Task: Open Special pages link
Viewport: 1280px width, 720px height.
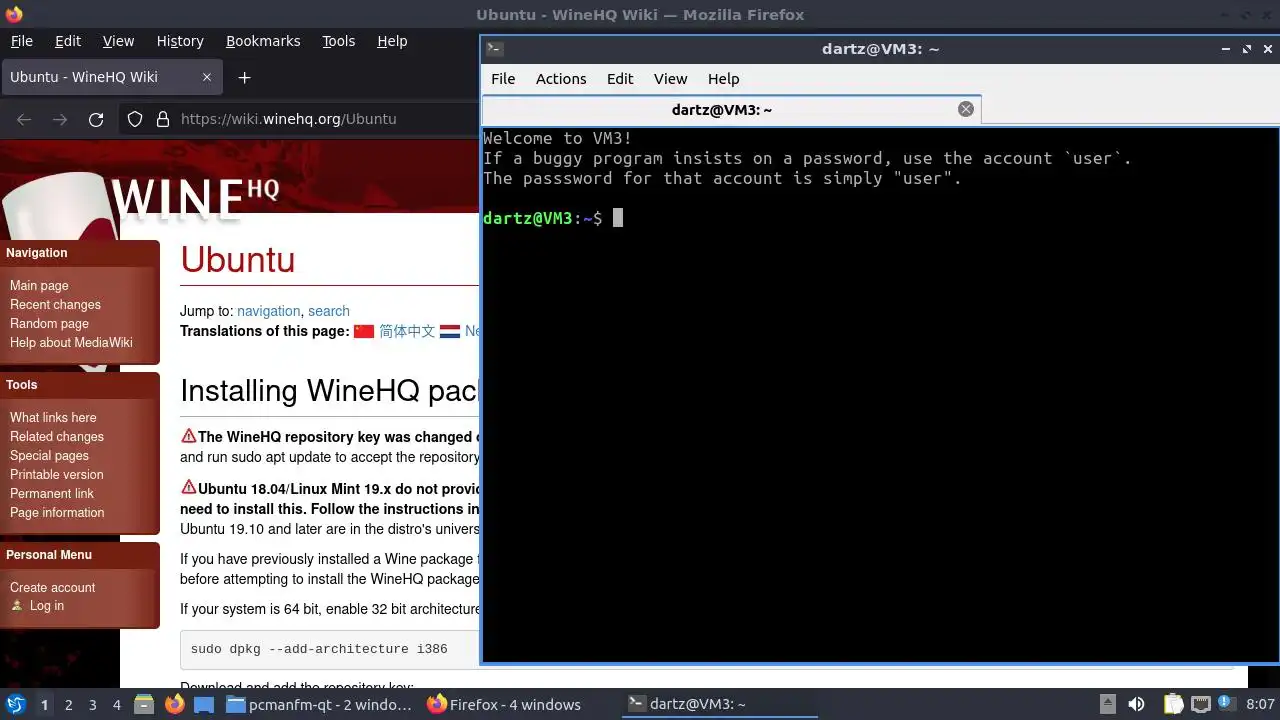Action: [49, 455]
